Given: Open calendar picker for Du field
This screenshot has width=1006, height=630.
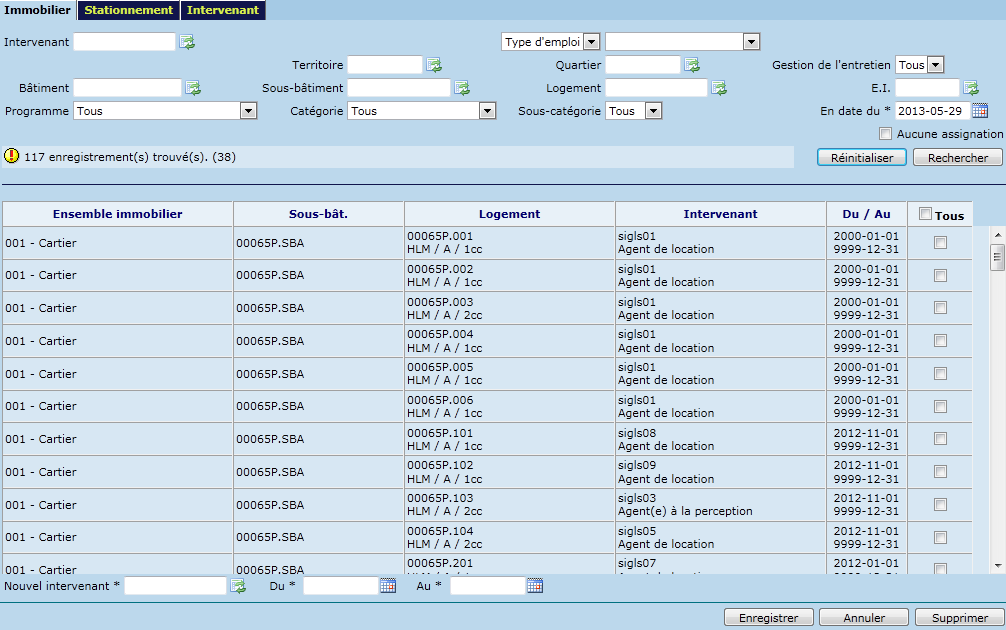Looking at the screenshot, I should click(388, 586).
